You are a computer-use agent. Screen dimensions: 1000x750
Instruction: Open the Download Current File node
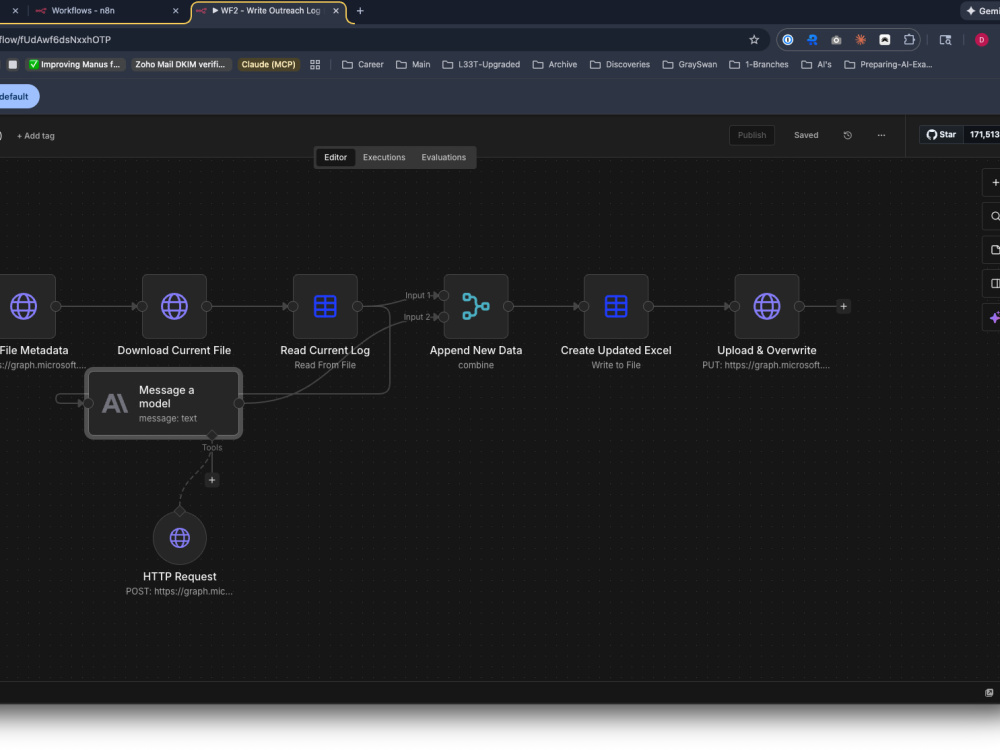pyautogui.click(x=174, y=306)
